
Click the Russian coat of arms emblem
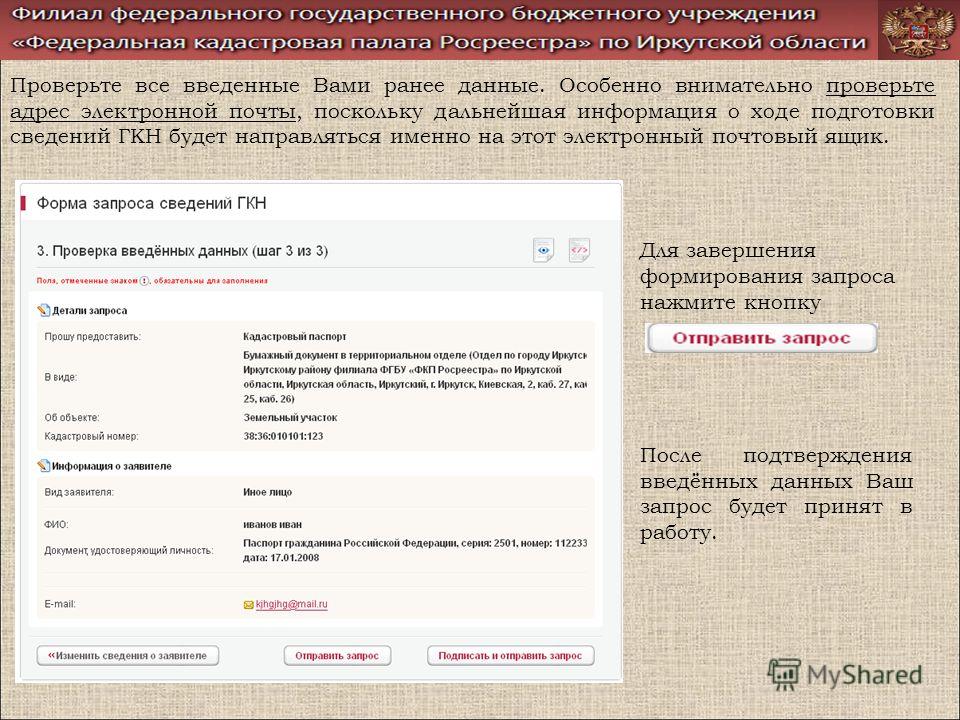[x=917, y=30]
